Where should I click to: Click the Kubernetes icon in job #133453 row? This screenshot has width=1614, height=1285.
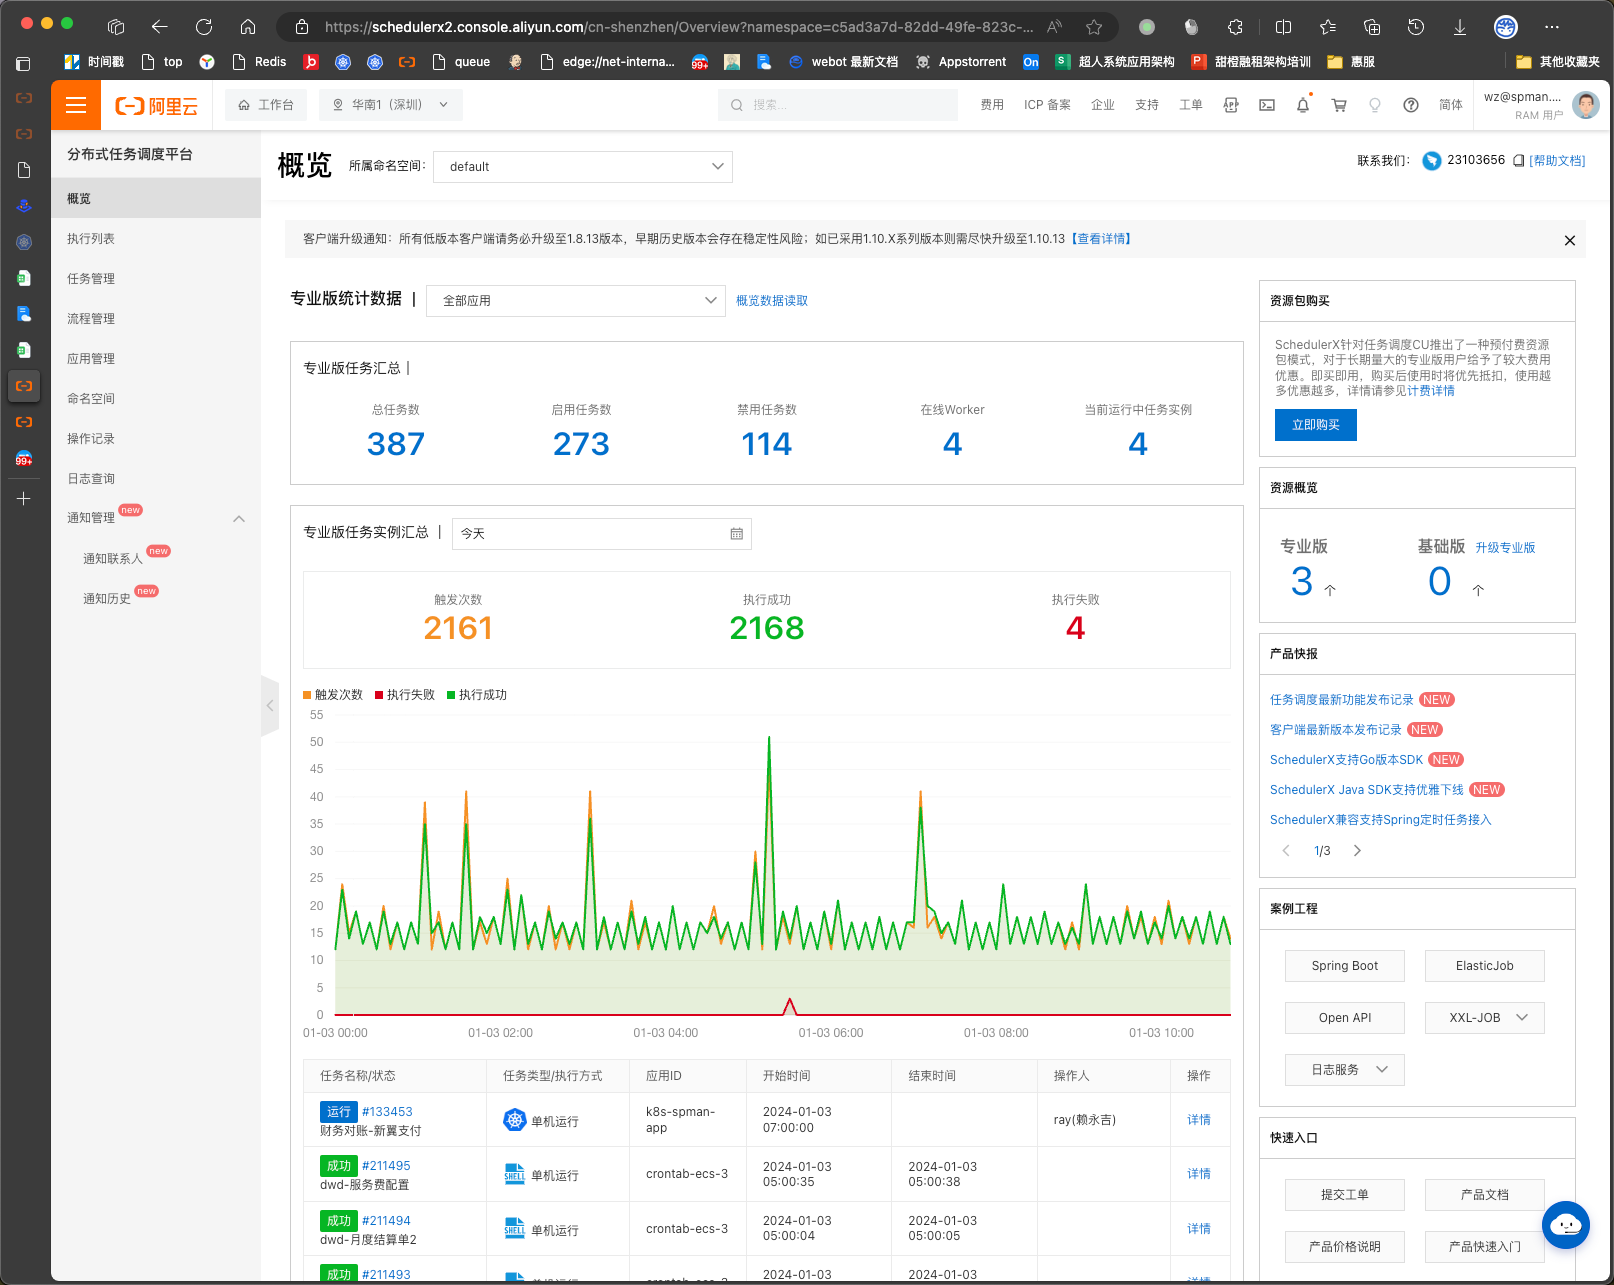pos(515,1120)
